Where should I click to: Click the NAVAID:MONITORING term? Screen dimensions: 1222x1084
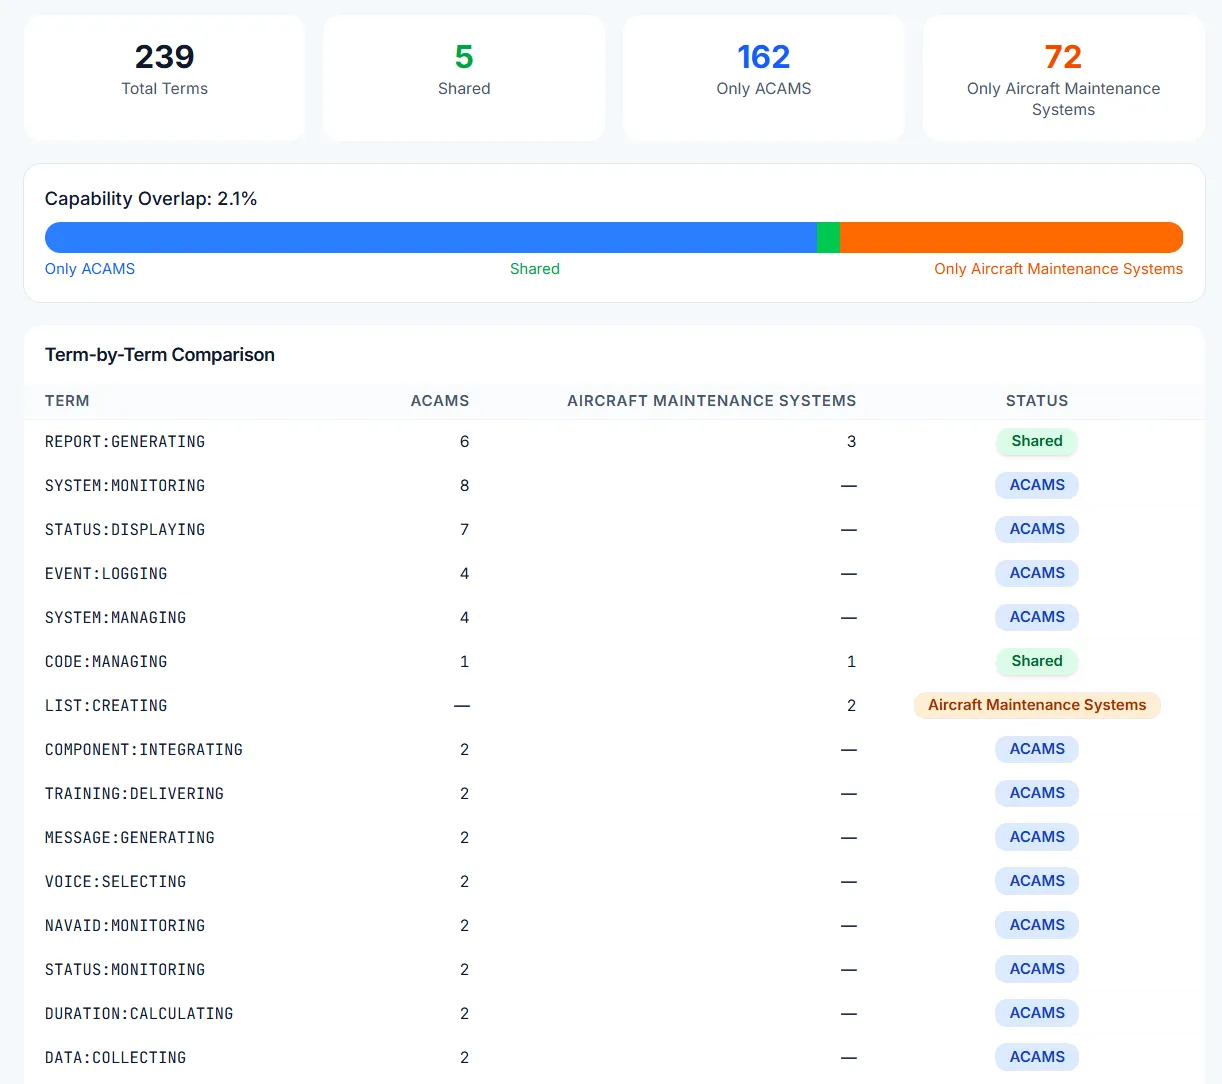[125, 926]
